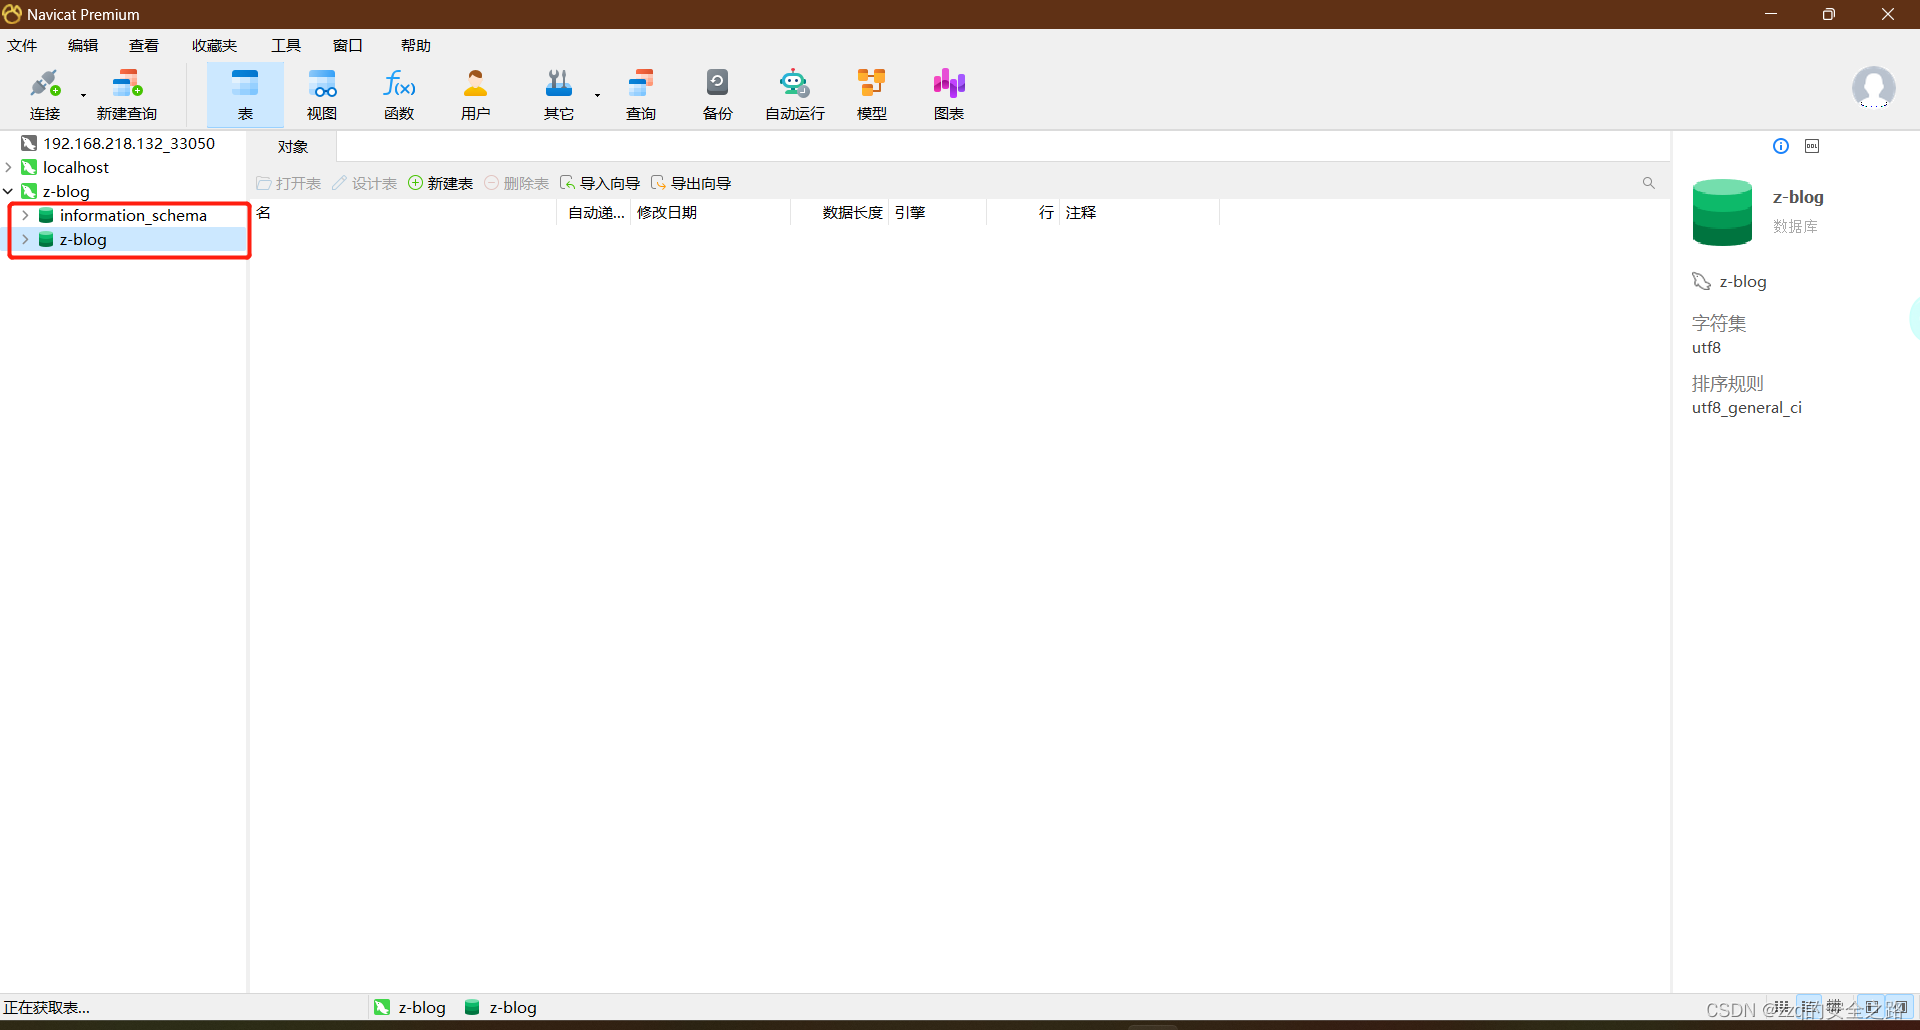
Task: Click the 新建查询 (New Query) icon
Action: tap(127, 95)
